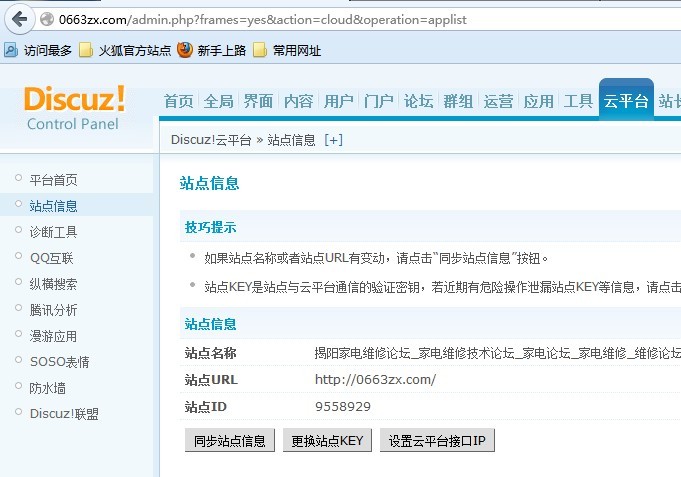Open the 用户 top menu
Screen dimensions: 681x477
338,101
